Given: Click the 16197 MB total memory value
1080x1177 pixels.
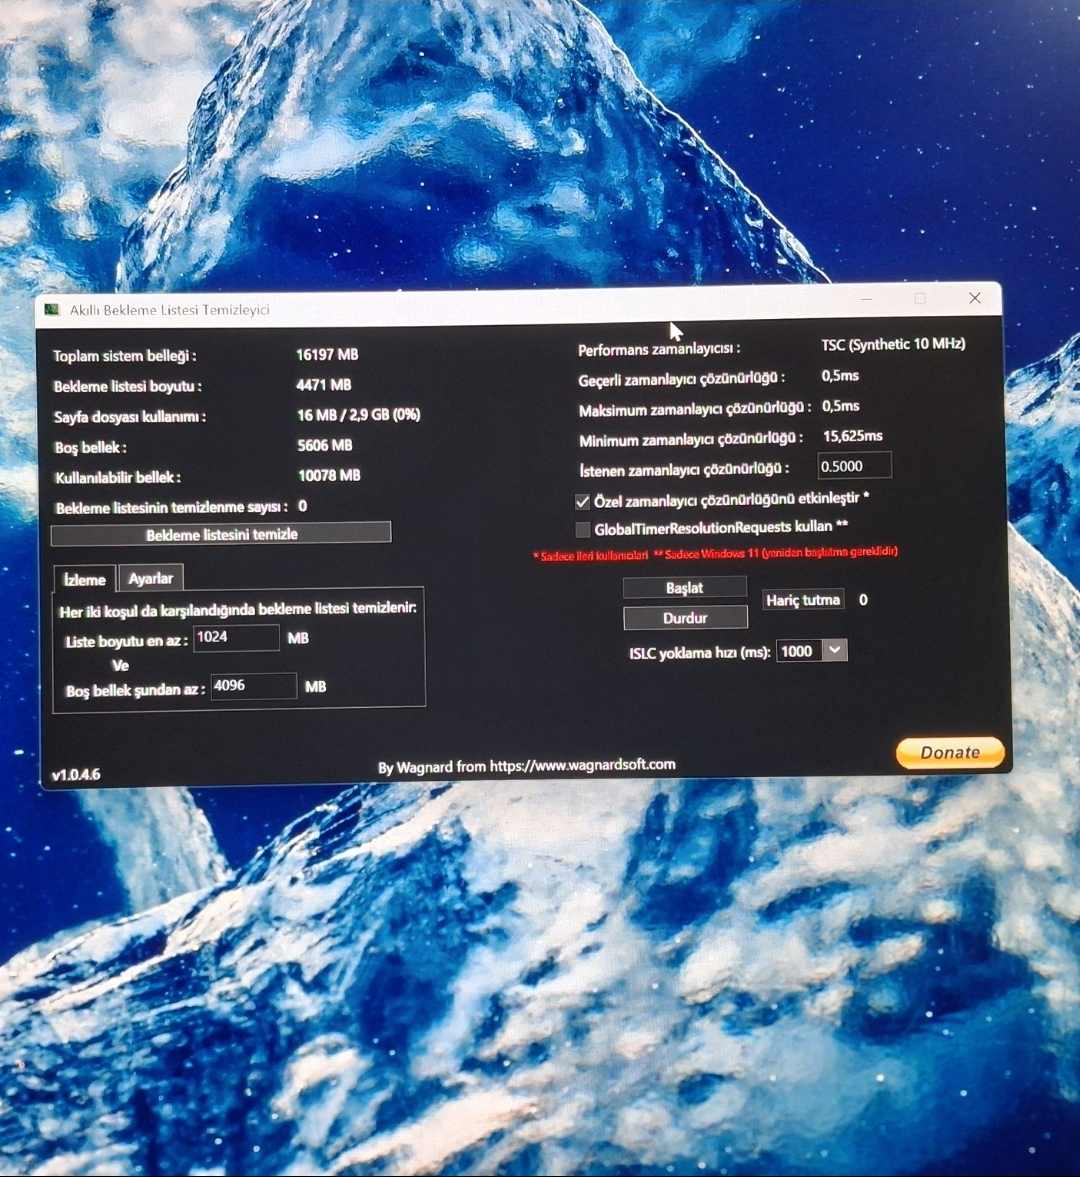Looking at the screenshot, I should pyautogui.click(x=327, y=354).
